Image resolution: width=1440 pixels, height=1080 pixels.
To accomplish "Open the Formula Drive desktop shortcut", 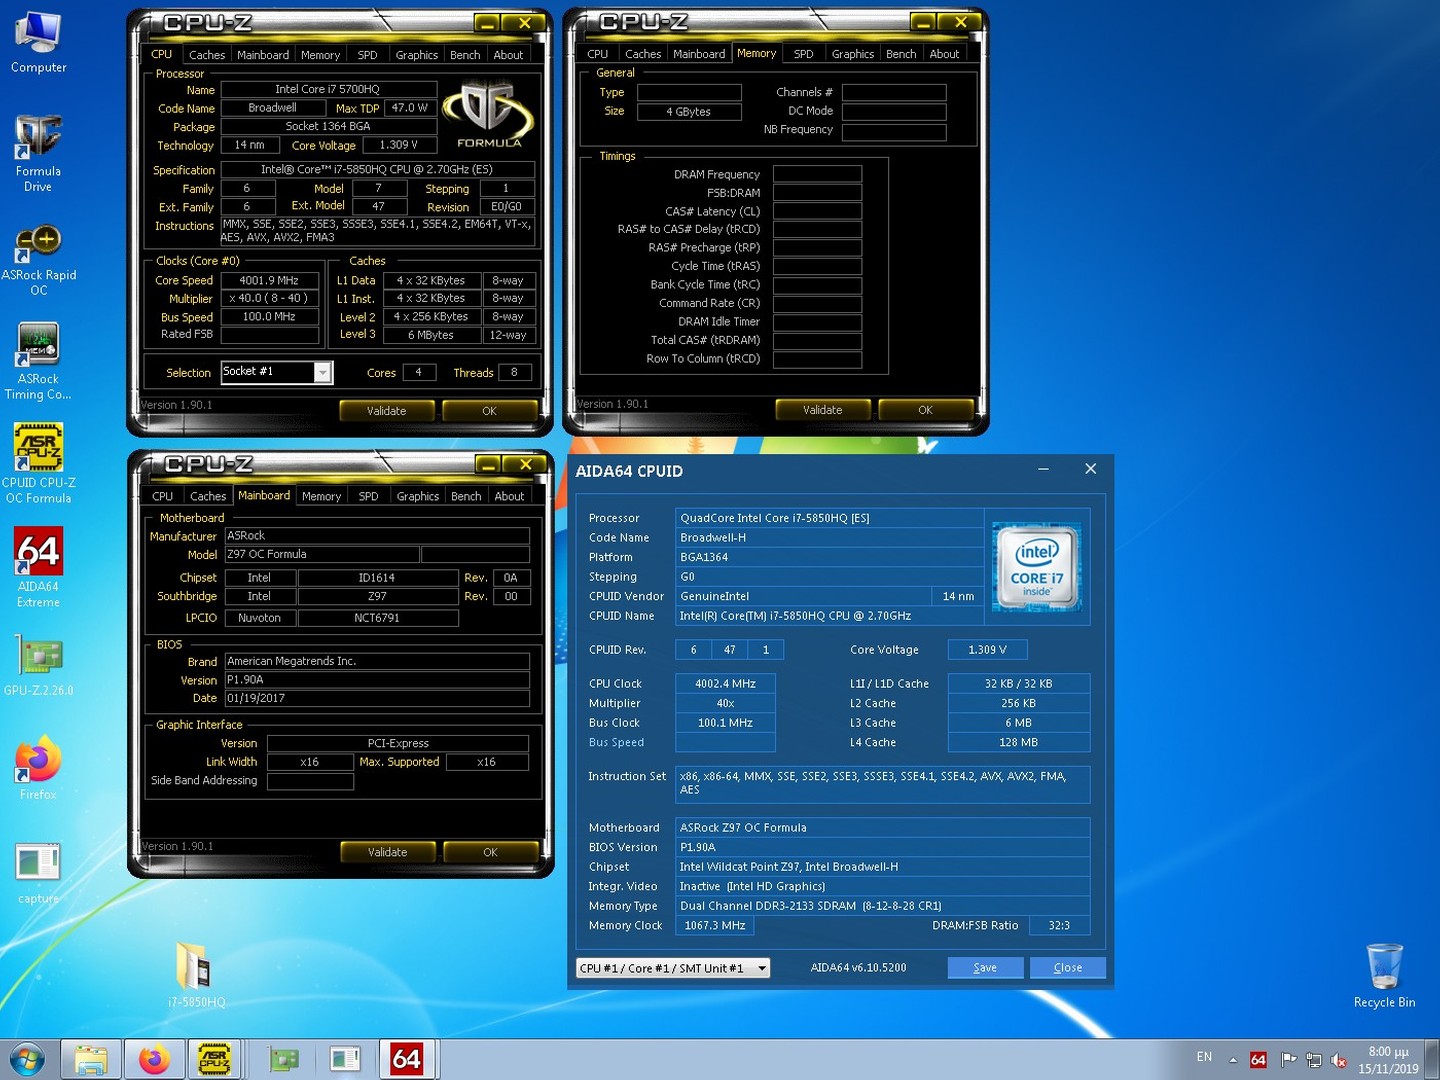I will [x=38, y=153].
